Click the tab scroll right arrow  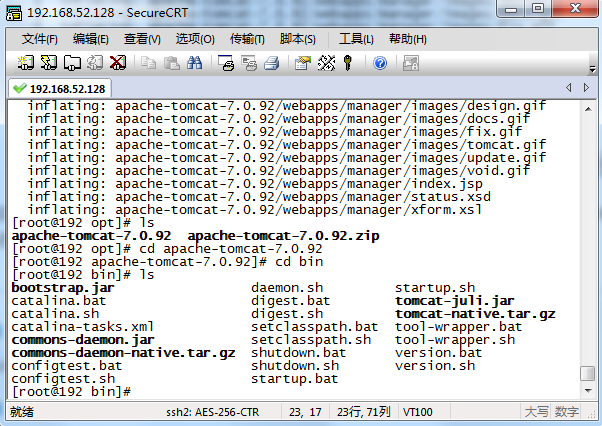[x=586, y=88]
